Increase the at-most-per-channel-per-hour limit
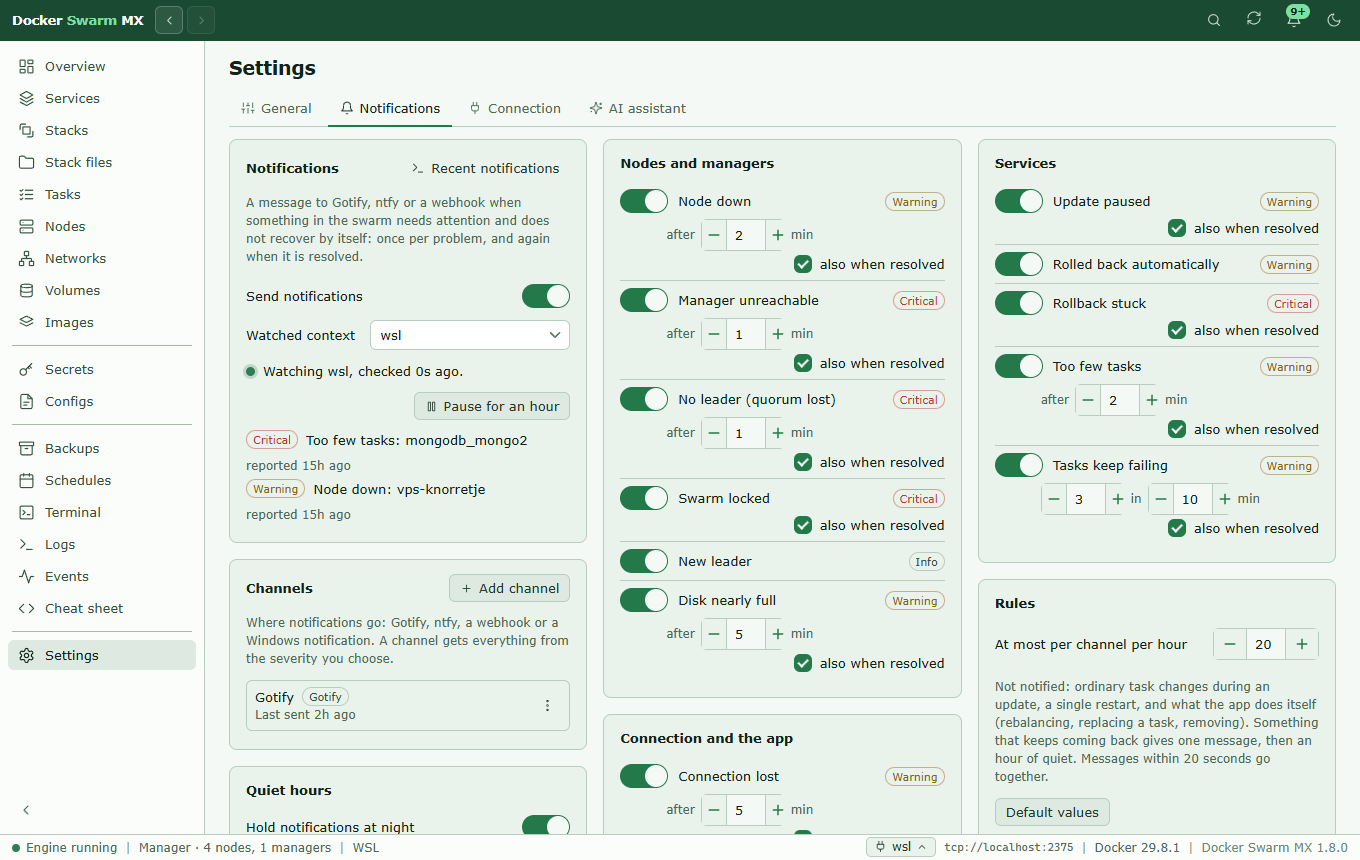 pyautogui.click(x=1302, y=645)
